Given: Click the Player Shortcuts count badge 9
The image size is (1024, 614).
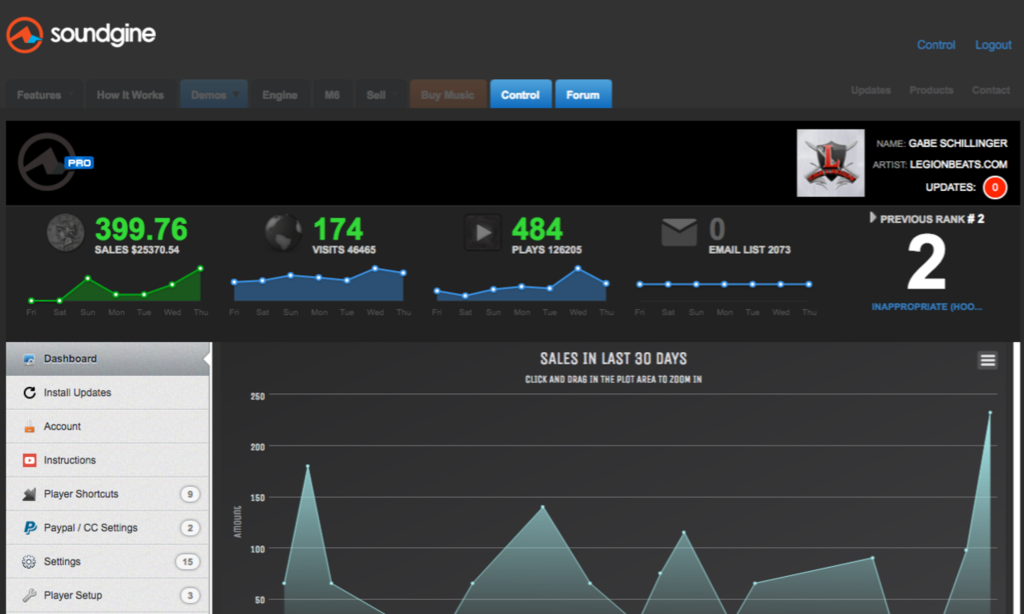Looking at the screenshot, I should [x=190, y=494].
